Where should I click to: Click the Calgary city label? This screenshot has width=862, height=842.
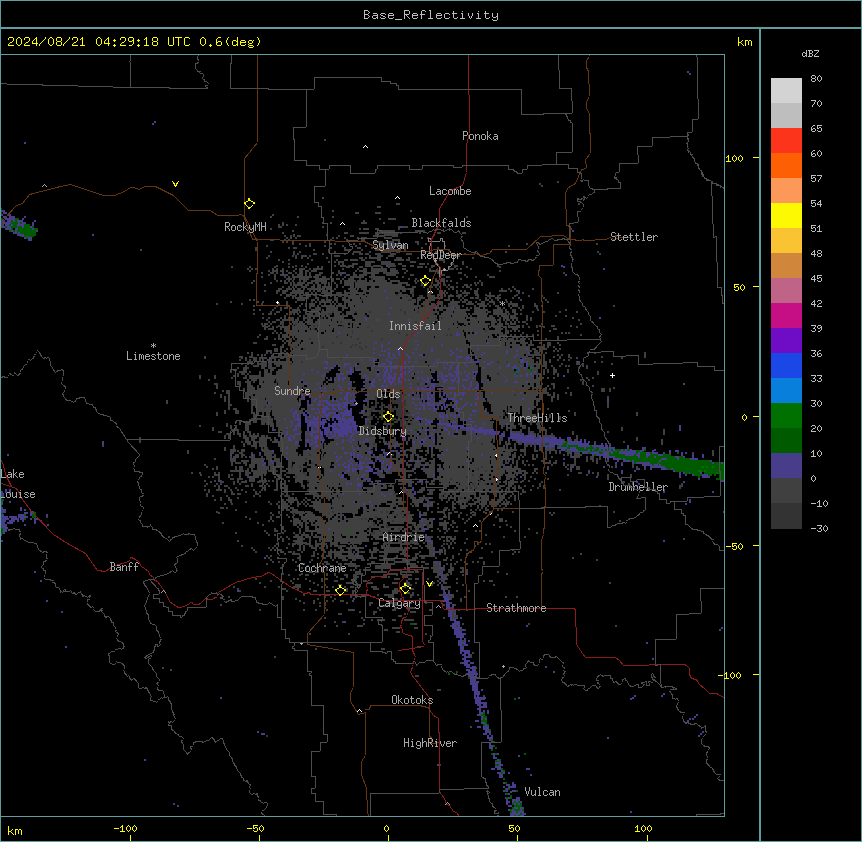point(399,603)
